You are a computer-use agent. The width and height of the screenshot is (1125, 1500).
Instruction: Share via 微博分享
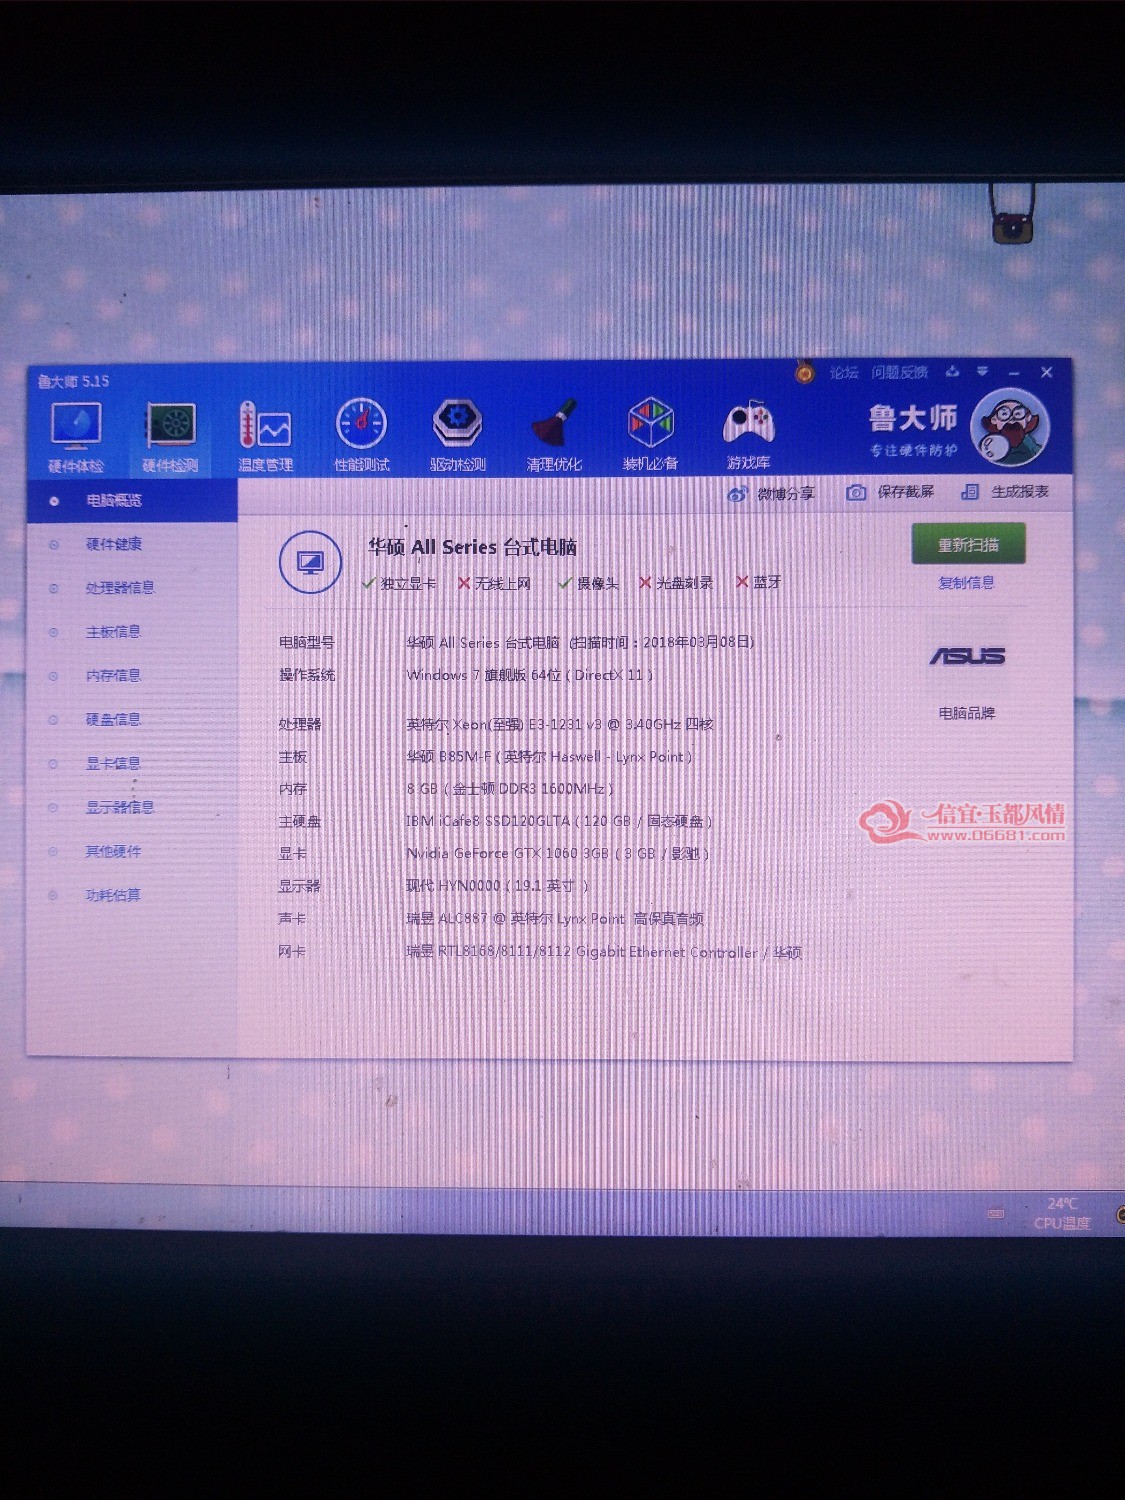click(x=771, y=493)
